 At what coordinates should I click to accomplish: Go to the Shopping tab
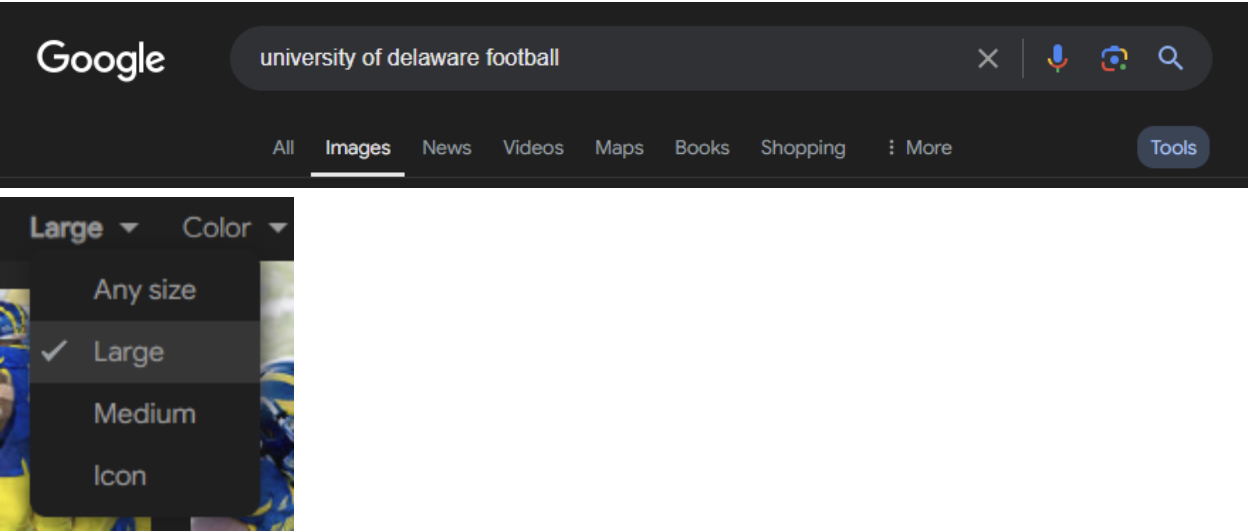coord(802,148)
